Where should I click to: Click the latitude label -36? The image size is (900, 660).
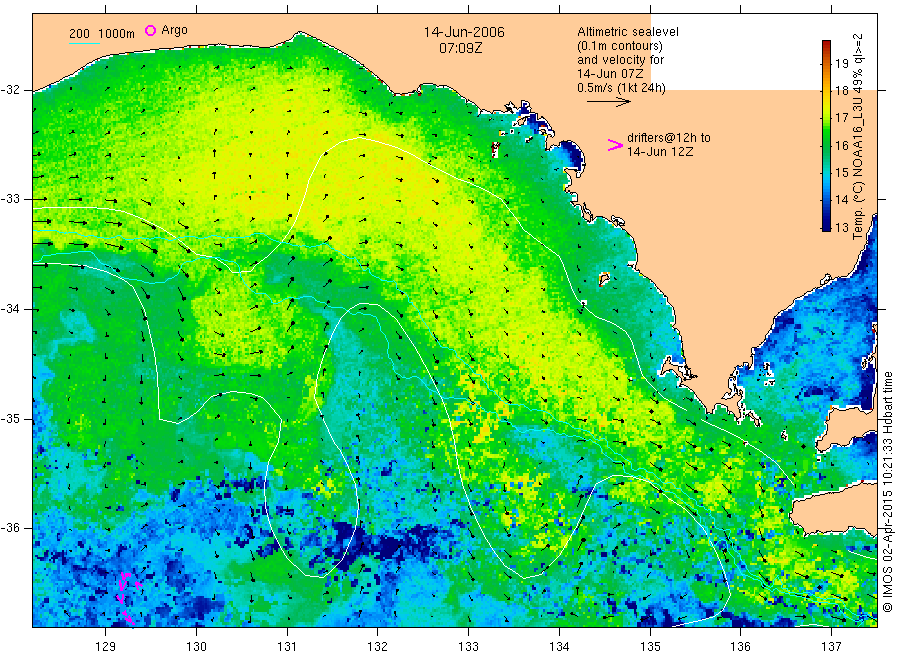pyautogui.click(x=10, y=527)
